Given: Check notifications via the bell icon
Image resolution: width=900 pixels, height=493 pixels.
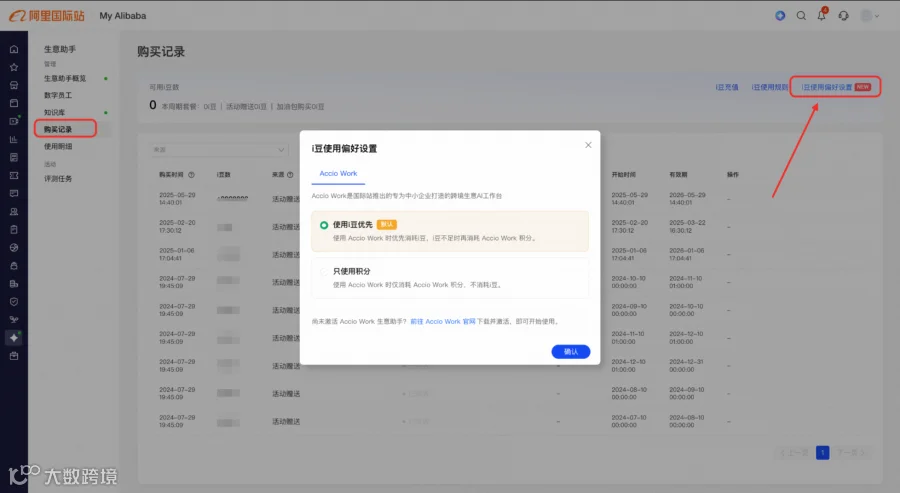Looking at the screenshot, I should [822, 15].
